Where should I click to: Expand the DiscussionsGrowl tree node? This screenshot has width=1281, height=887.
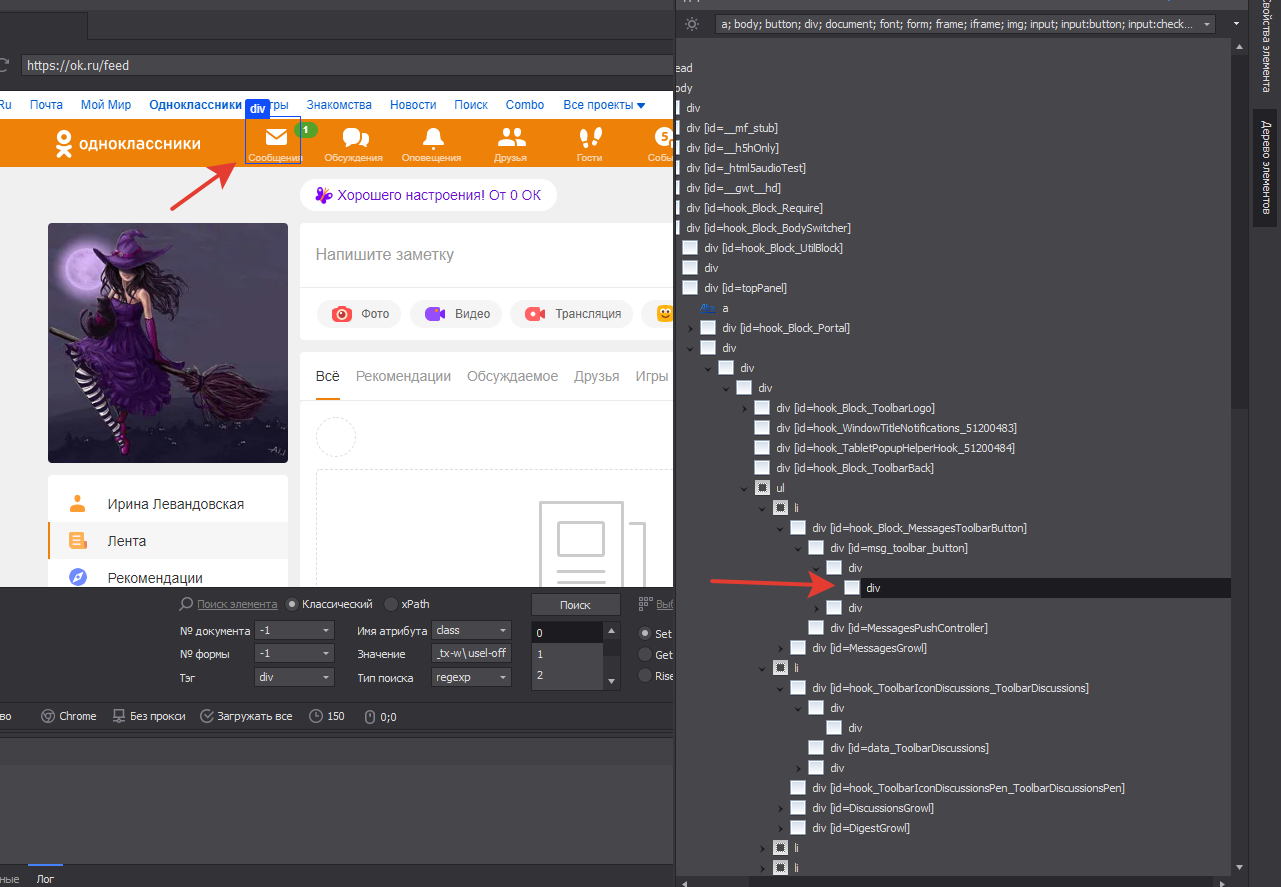click(781, 808)
